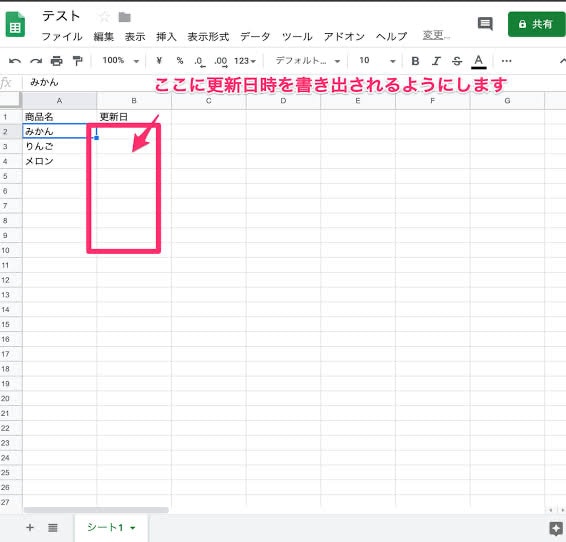Click the テスト document title

(x=61, y=16)
